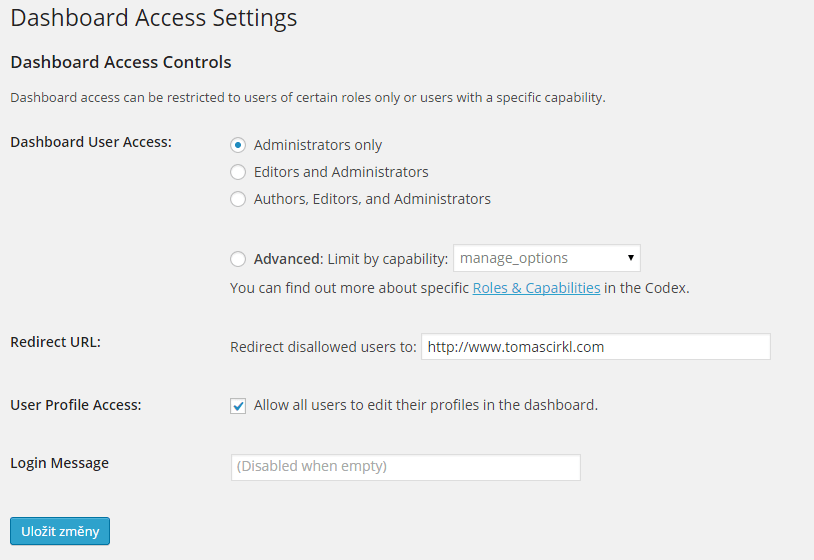Select Authors, Editors, and Administrators radio button
The height and width of the screenshot is (560, 814).
[238, 199]
